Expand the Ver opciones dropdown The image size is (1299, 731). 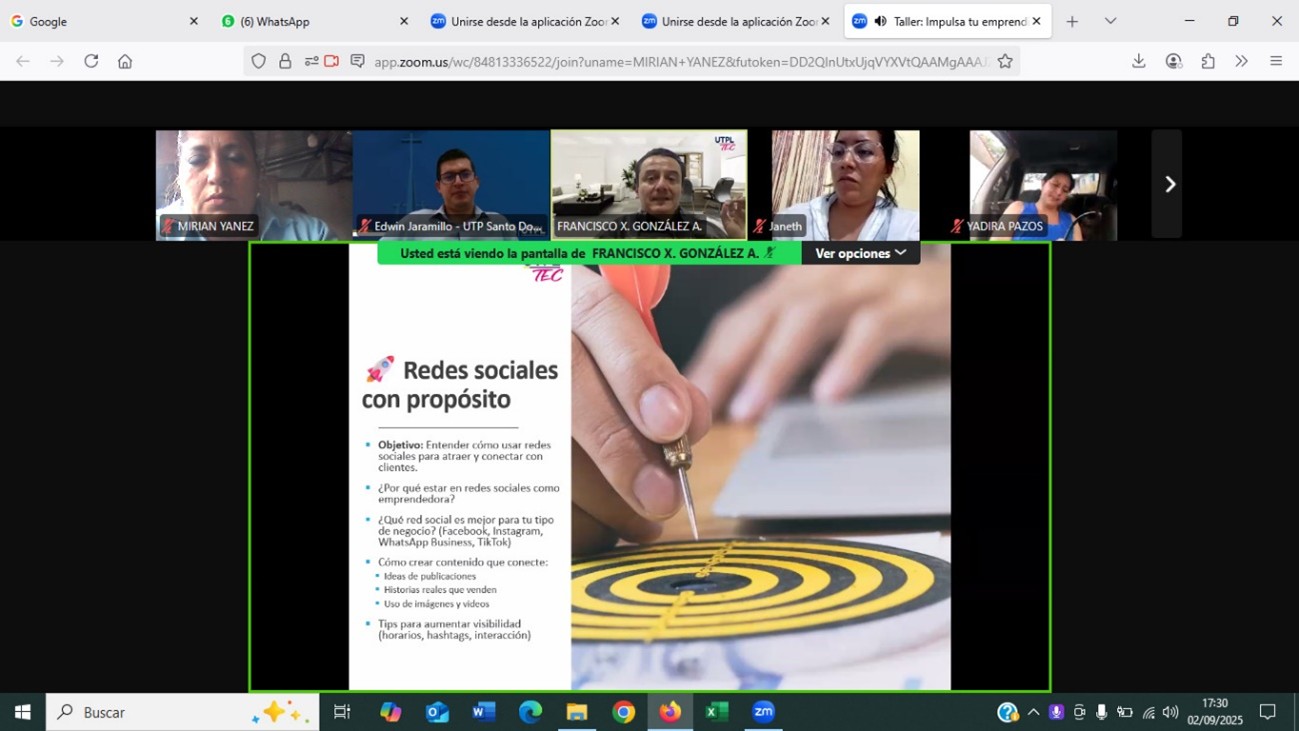pyautogui.click(x=860, y=253)
